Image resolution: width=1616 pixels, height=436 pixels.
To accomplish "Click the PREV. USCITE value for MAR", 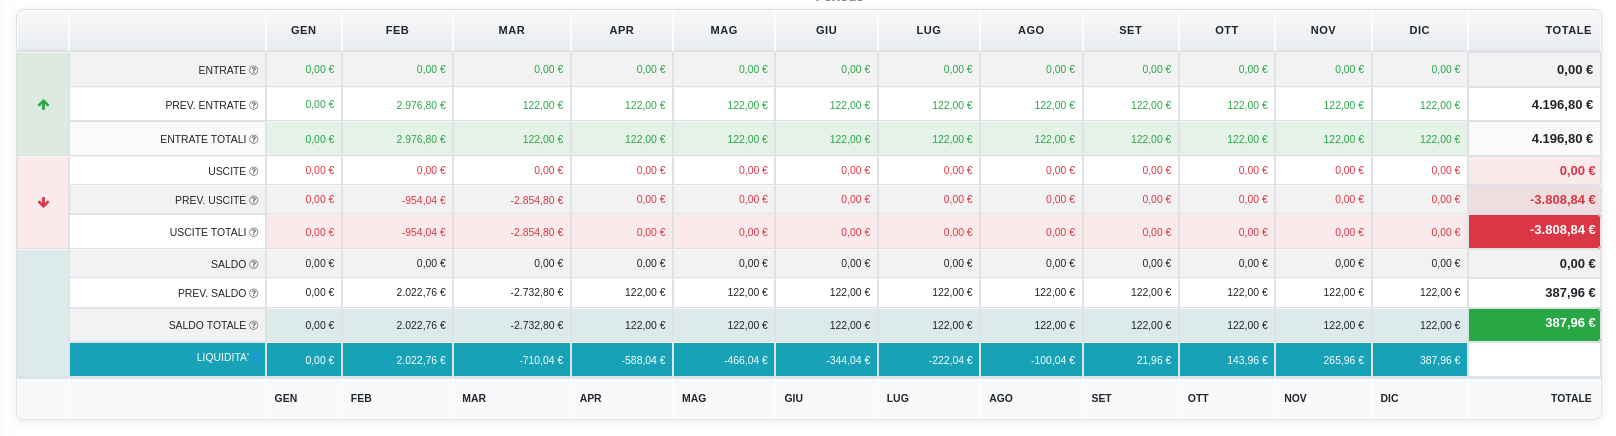I will tap(537, 200).
